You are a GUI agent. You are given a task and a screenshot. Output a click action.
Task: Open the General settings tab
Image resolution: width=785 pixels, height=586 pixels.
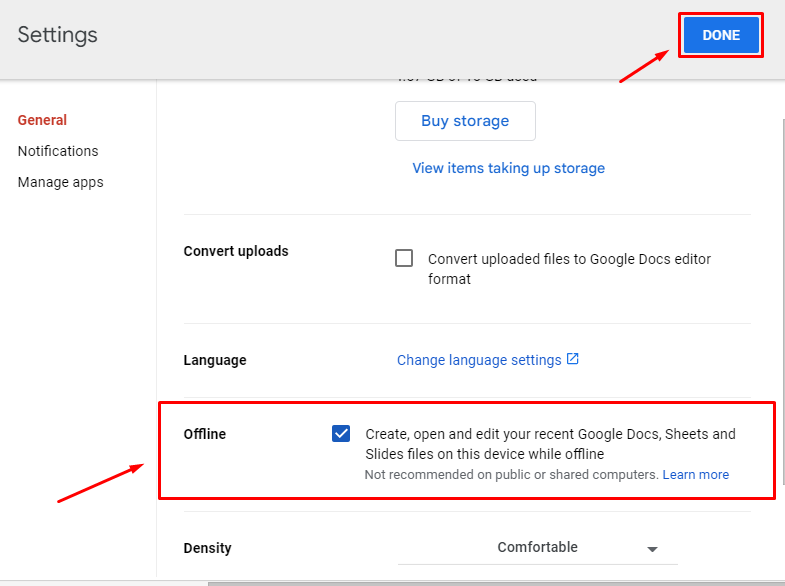[42, 120]
